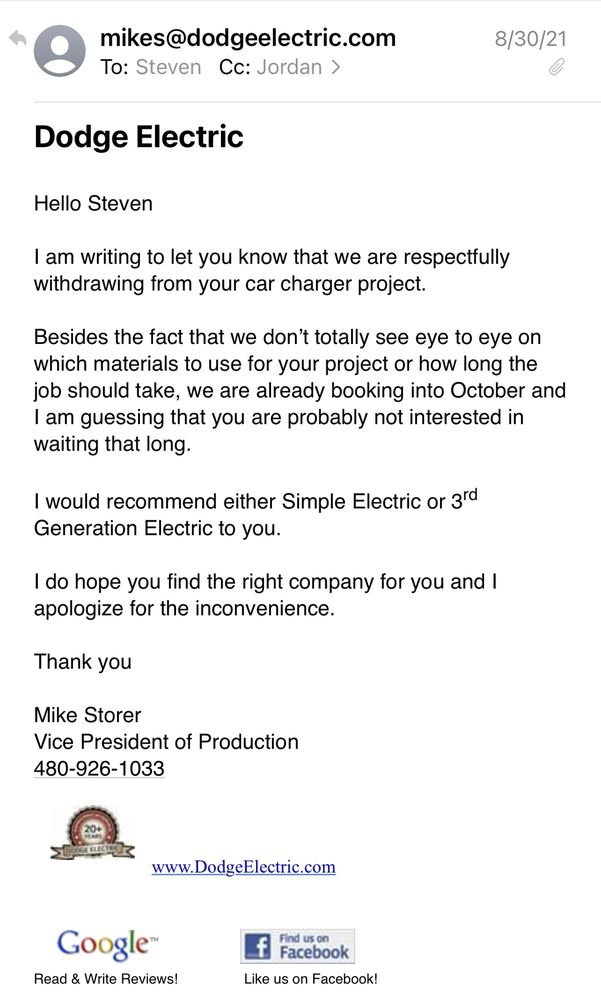Image resolution: width=601 pixels, height=1000 pixels.
Task: Tap the Thank you closing line
Action: (83, 661)
